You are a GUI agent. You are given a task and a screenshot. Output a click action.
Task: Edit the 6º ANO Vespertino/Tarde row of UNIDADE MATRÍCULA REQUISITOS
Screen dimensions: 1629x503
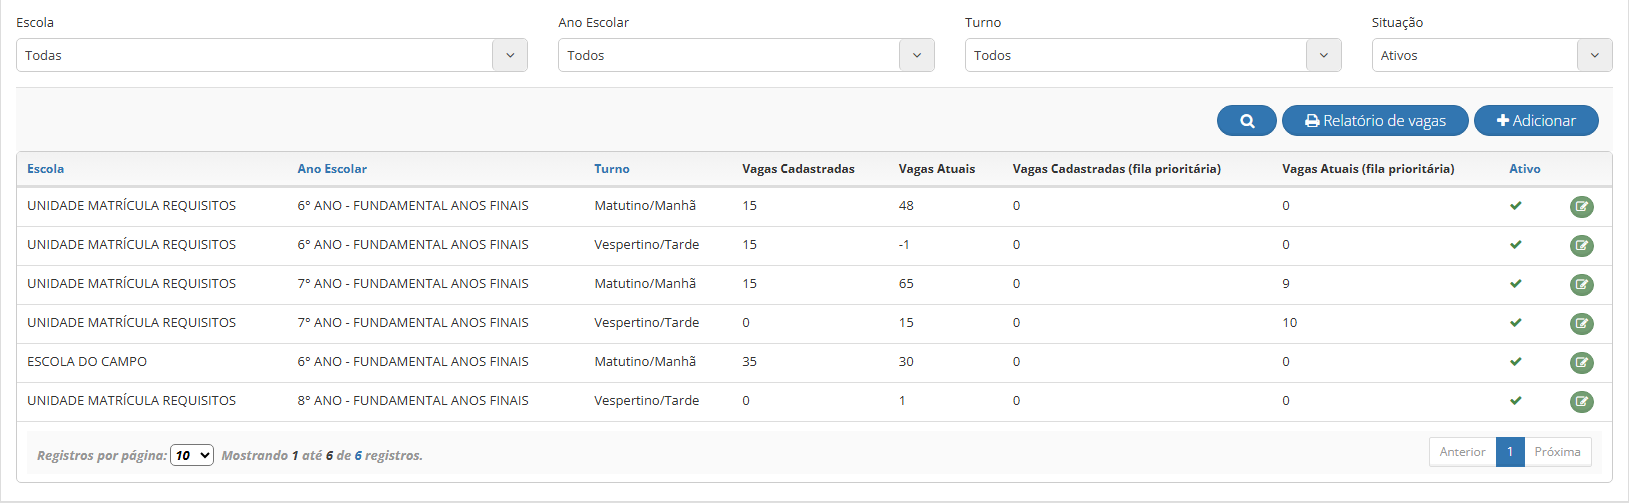click(1581, 246)
